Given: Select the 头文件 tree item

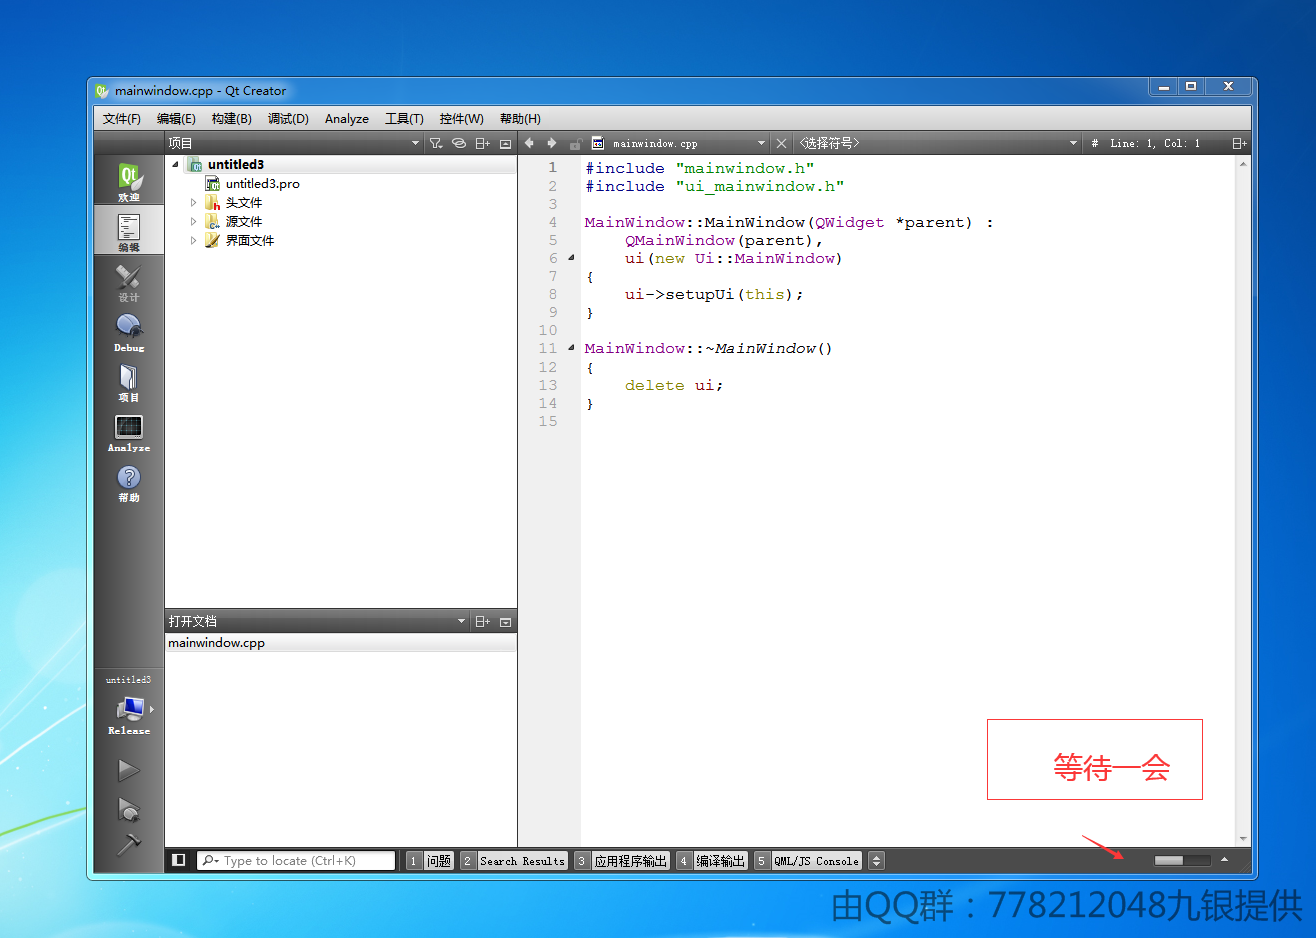Looking at the screenshot, I should click(x=243, y=202).
